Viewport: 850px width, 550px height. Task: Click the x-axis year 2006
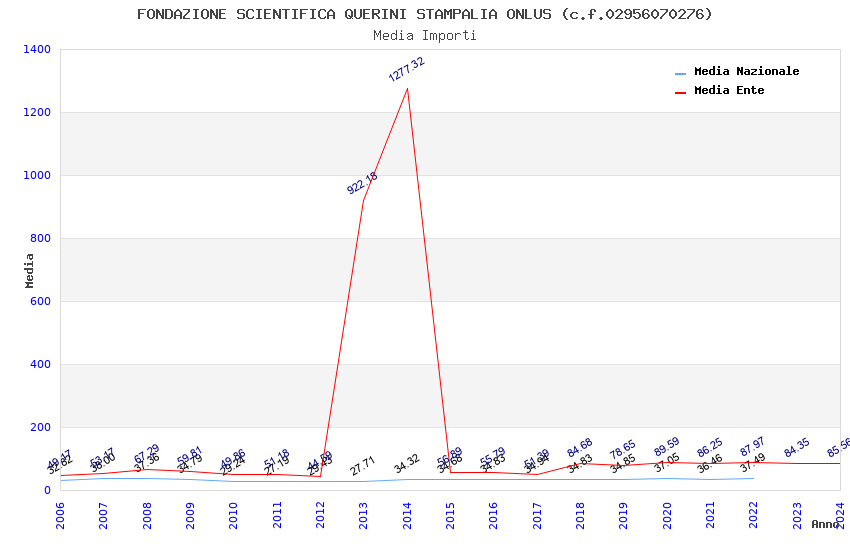click(60, 515)
